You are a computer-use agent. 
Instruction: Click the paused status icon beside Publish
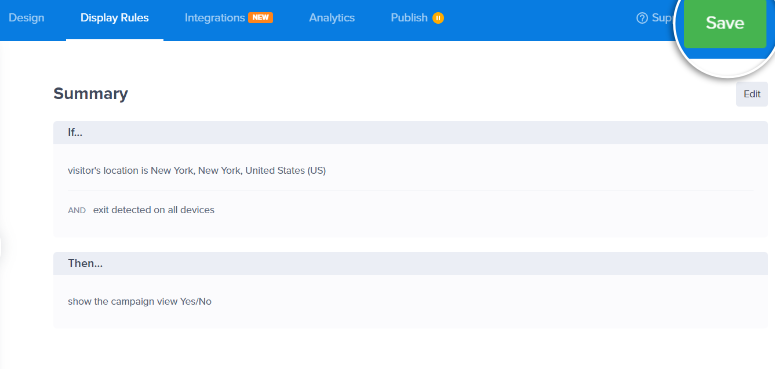click(x=438, y=18)
